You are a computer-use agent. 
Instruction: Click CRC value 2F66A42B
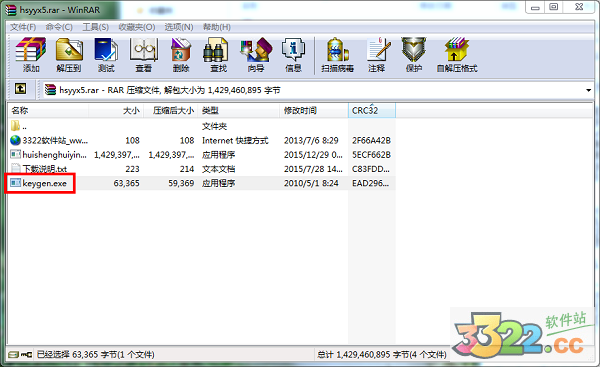click(x=371, y=140)
